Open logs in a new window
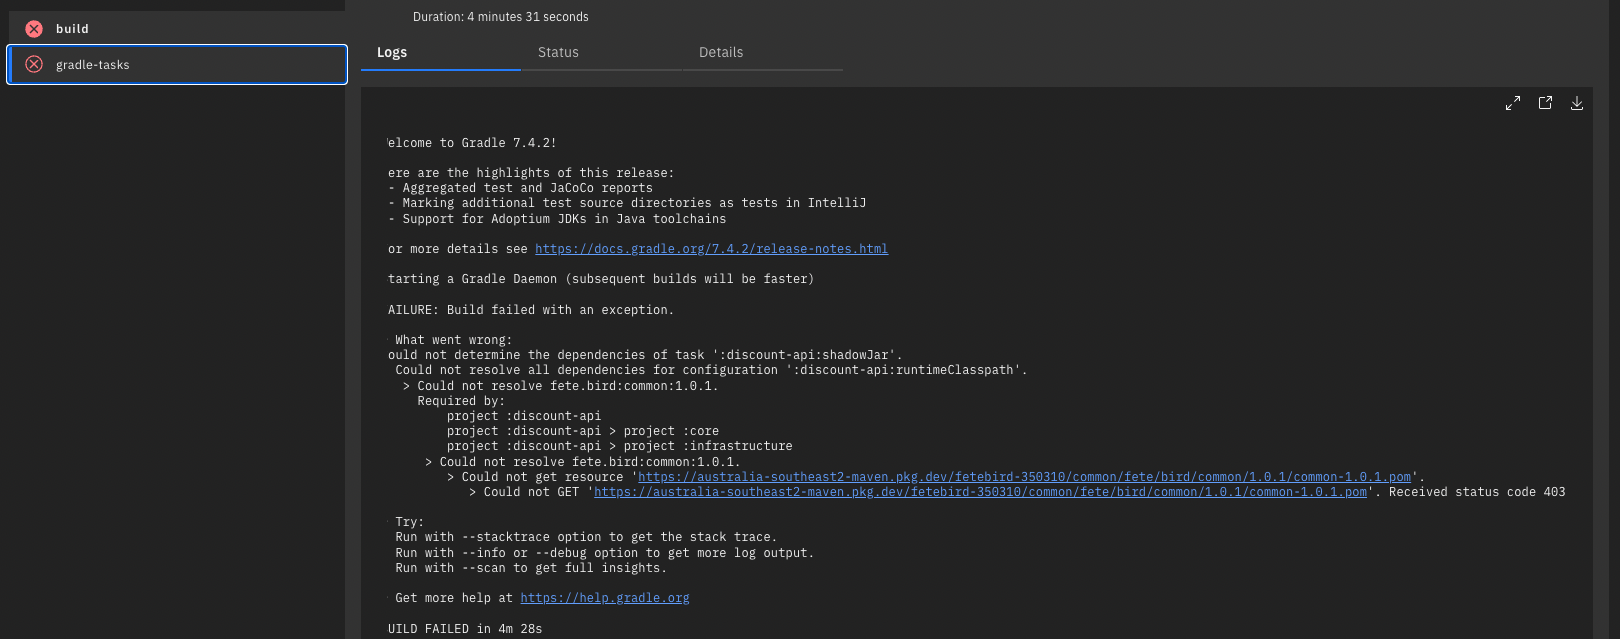 1545,103
